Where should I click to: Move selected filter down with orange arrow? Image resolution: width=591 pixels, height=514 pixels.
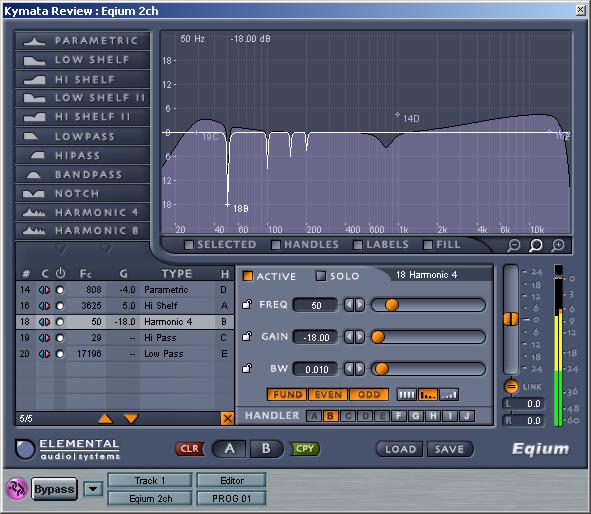coord(131,419)
